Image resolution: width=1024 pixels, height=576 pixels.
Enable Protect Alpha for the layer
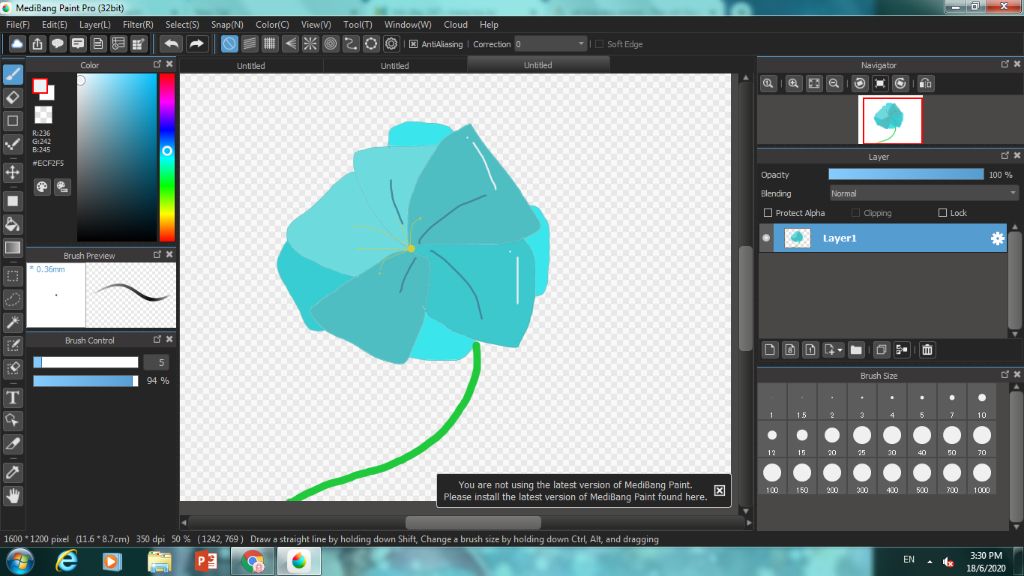[768, 213]
